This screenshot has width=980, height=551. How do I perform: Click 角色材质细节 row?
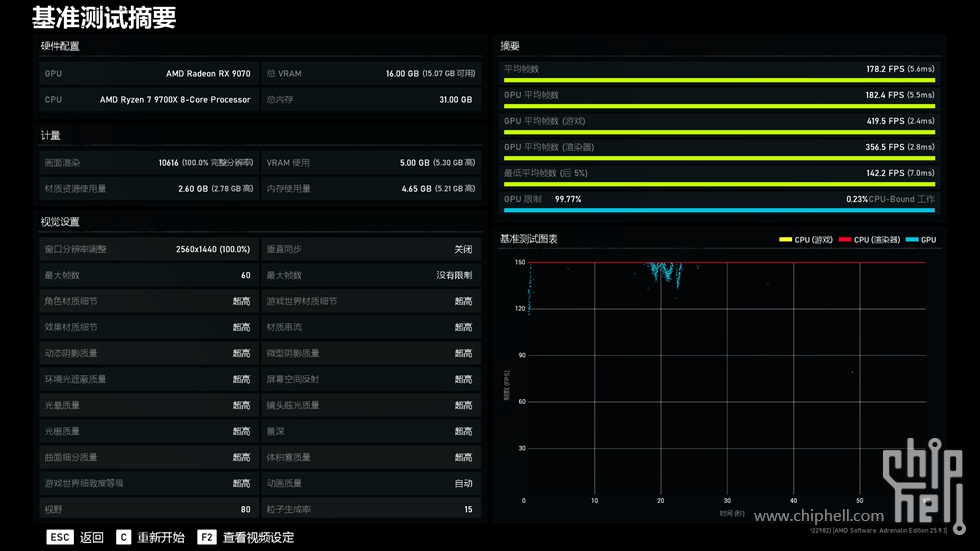pos(148,301)
